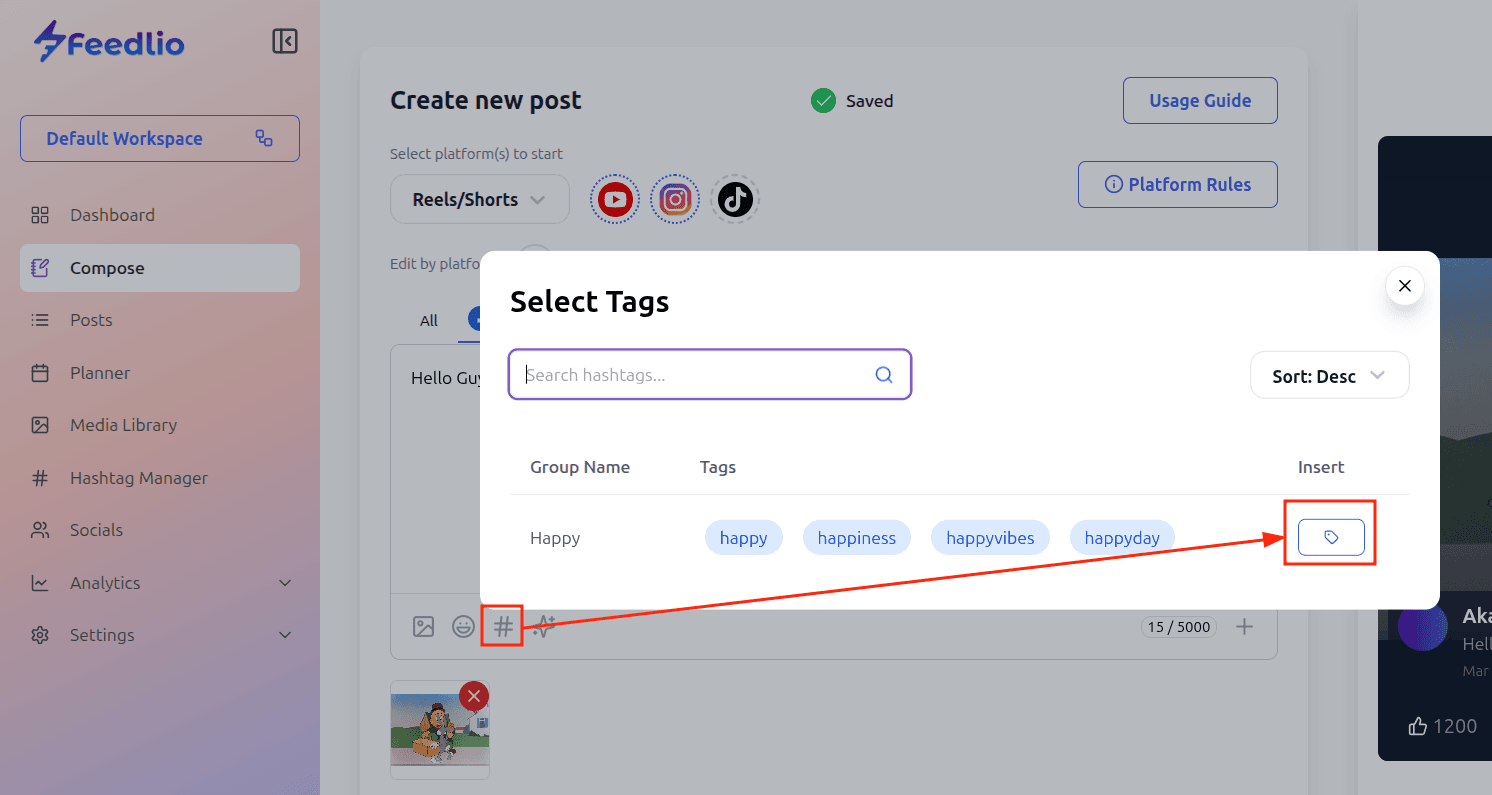The height and width of the screenshot is (795, 1492).
Task: Toggle the YouTube platform selection
Action: pyautogui.click(x=615, y=200)
